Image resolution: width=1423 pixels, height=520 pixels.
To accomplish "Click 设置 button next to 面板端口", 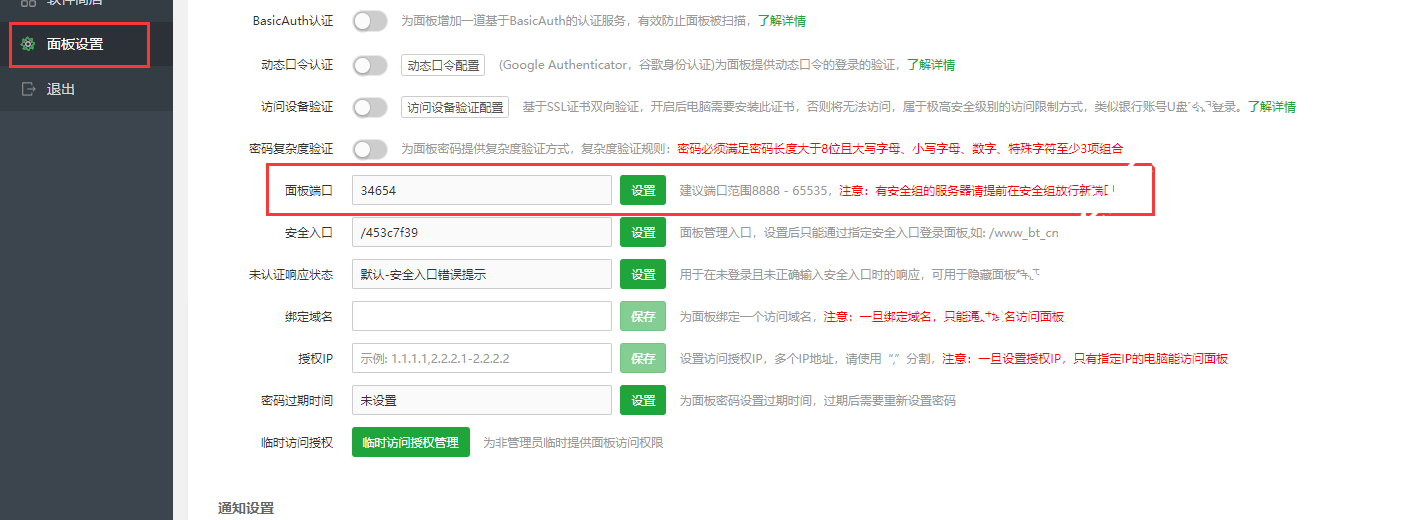I will tap(643, 190).
